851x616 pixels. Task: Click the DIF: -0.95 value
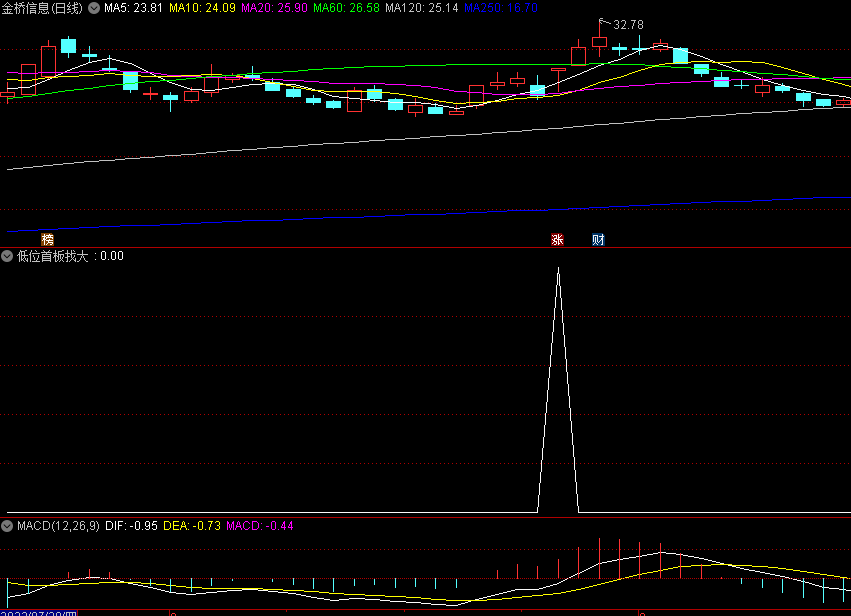tap(131, 525)
